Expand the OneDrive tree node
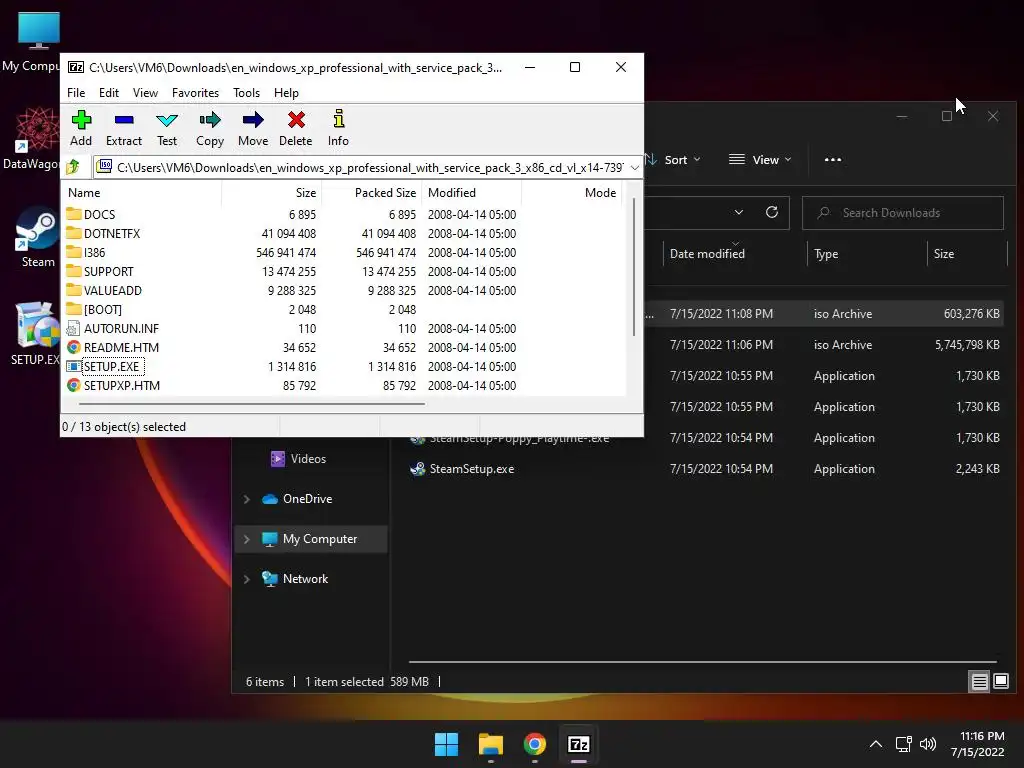Screen dimensions: 1024x768 pyautogui.click(x=247, y=499)
